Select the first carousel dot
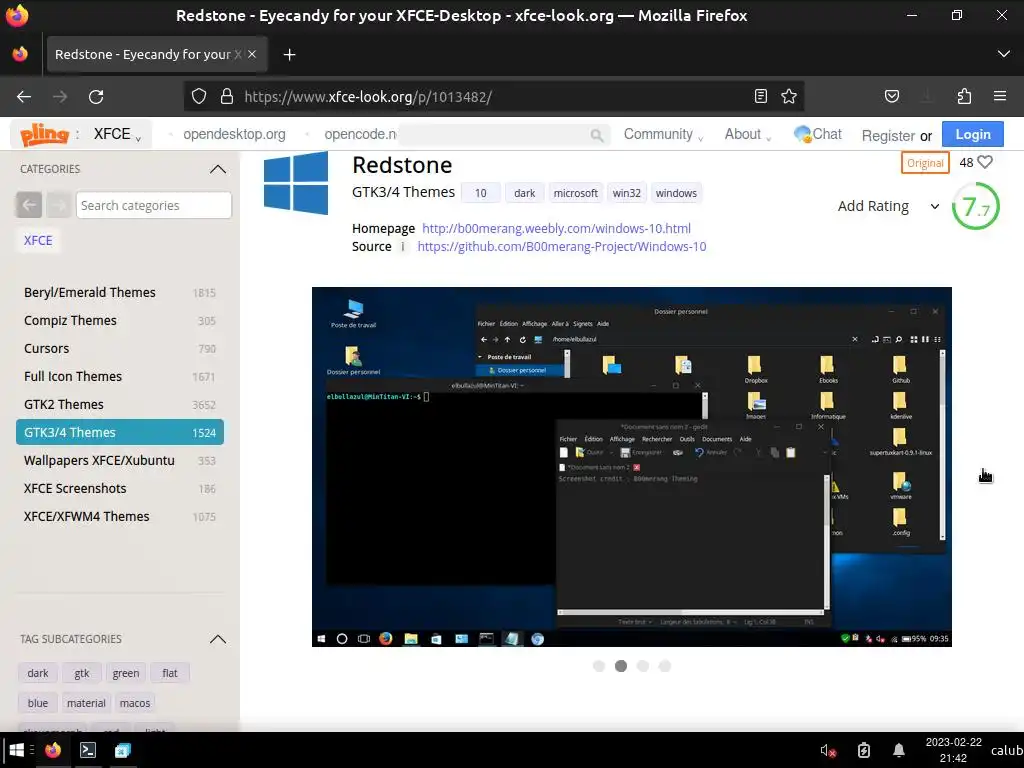This screenshot has width=1024, height=768. click(599, 666)
